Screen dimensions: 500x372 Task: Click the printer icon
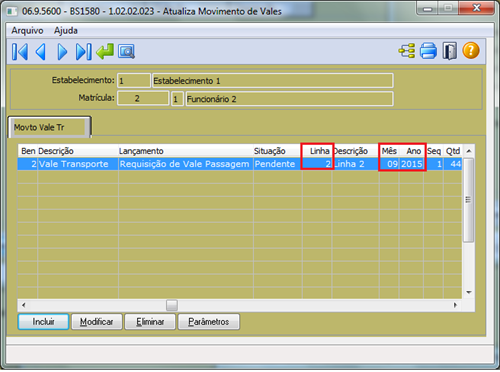tap(428, 51)
